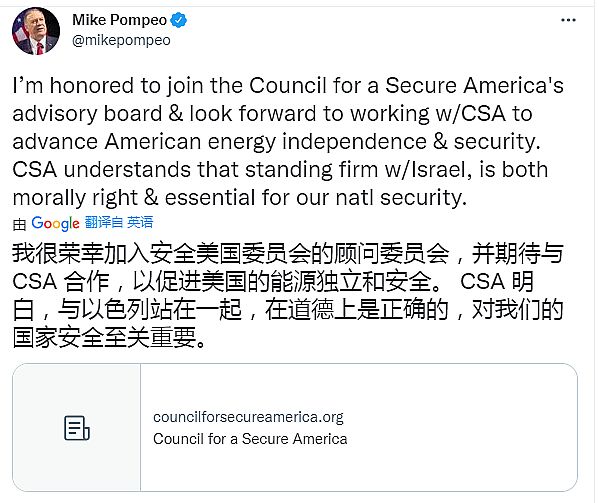Click the display name Mike Pompeo

pyautogui.click(x=120, y=20)
